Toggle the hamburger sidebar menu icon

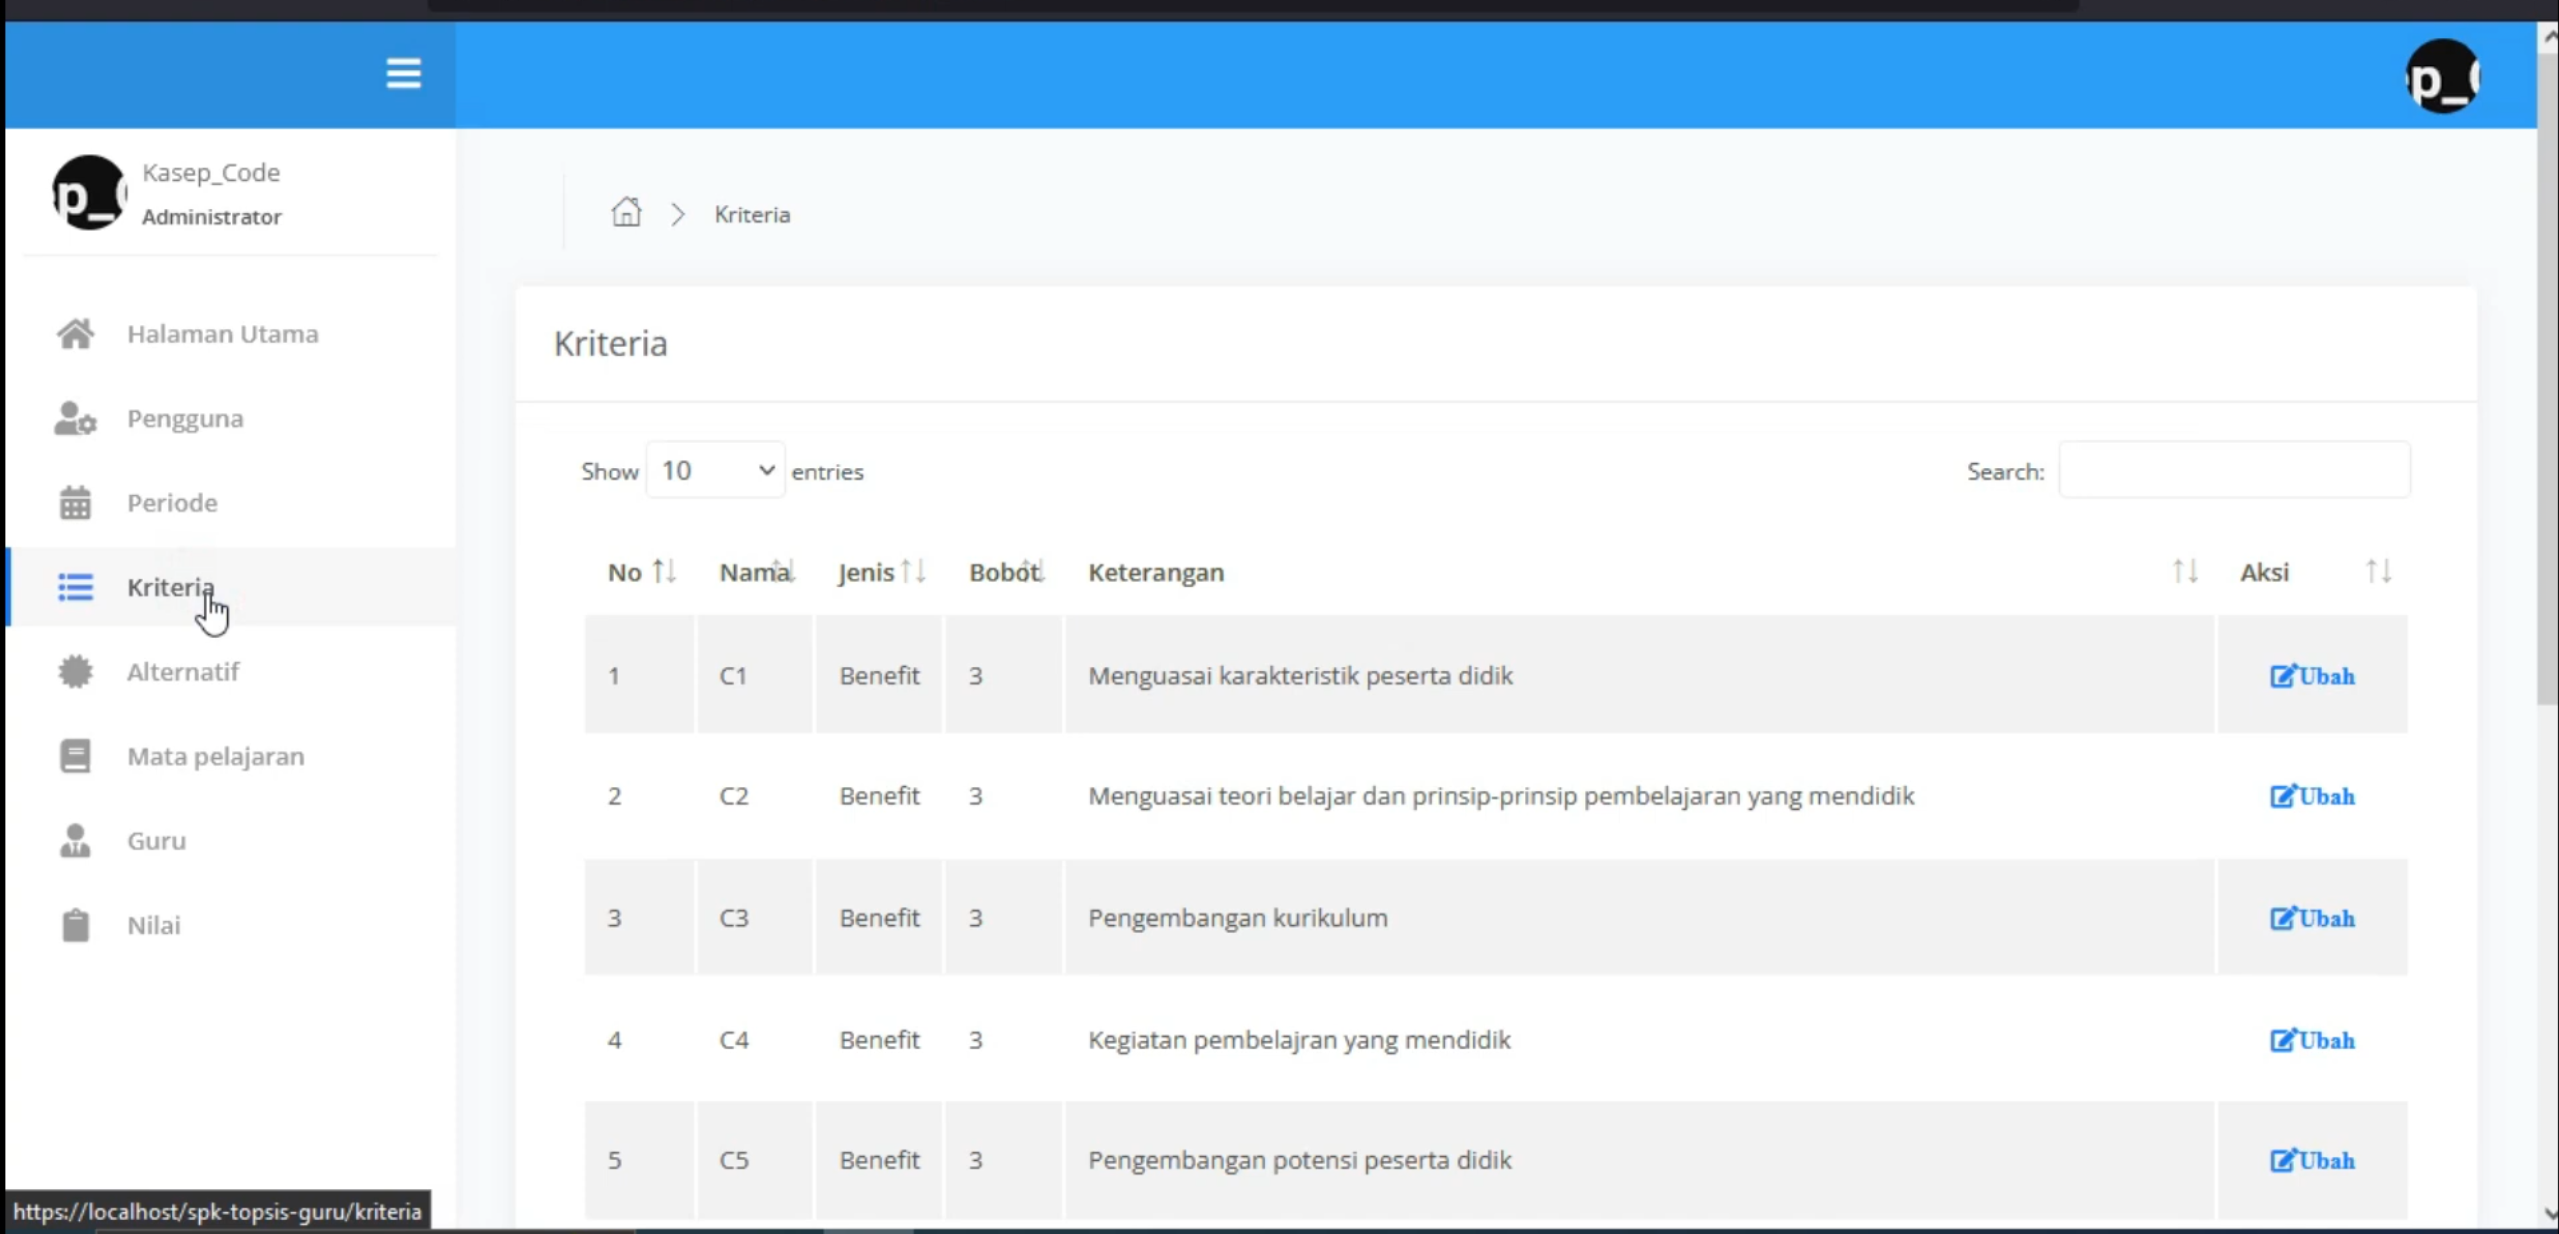[403, 73]
